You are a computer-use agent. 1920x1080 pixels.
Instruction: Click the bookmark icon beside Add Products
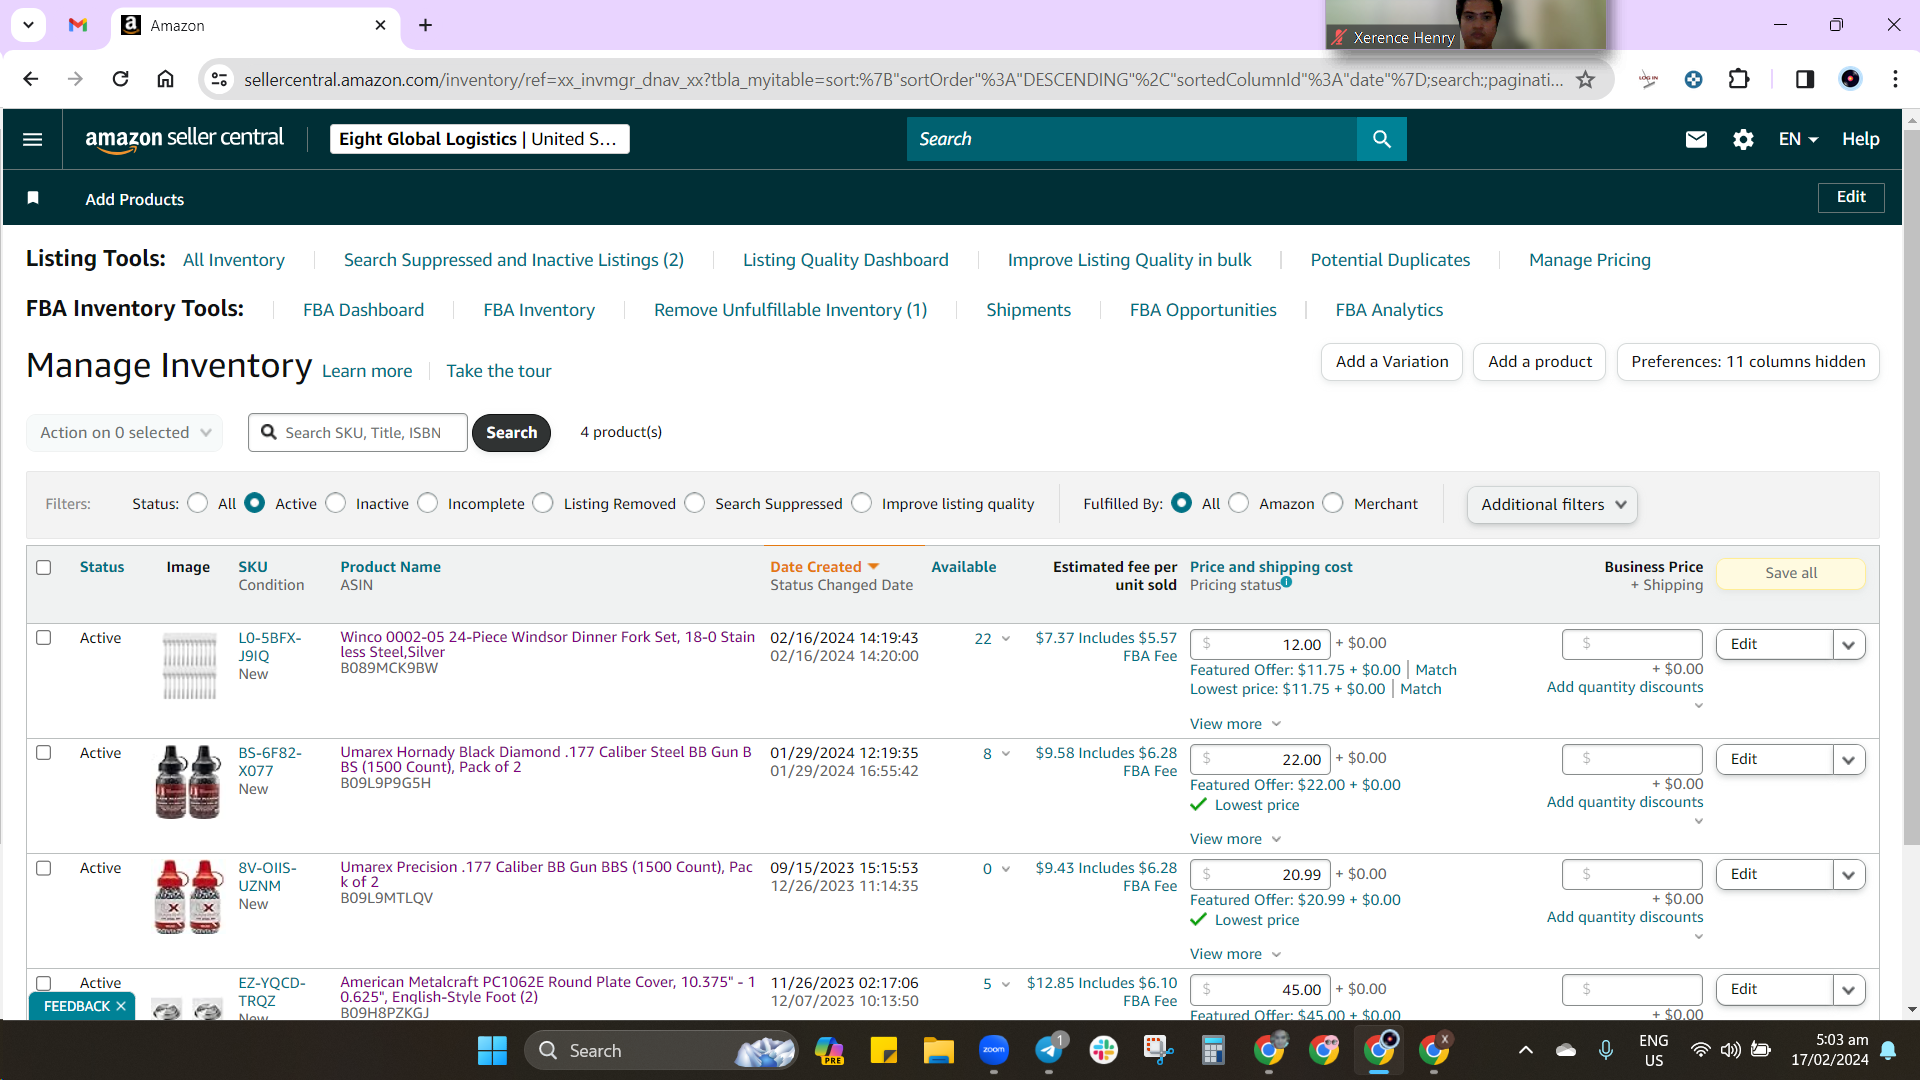tap(33, 198)
